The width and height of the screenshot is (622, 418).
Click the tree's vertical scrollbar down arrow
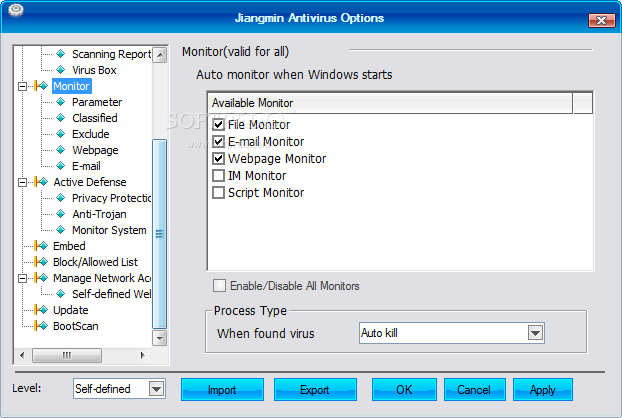pyautogui.click(x=160, y=338)
